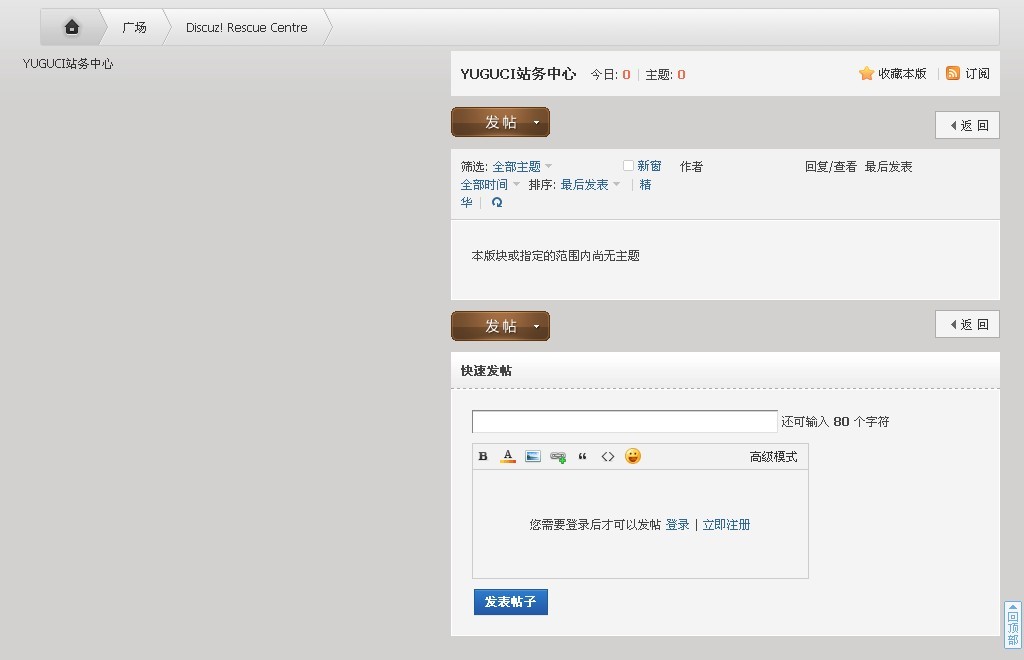Open the smiley emoticon picker
Image resolution: width=1024 pixels, height=660 pixels.
(x=632, y=456)
